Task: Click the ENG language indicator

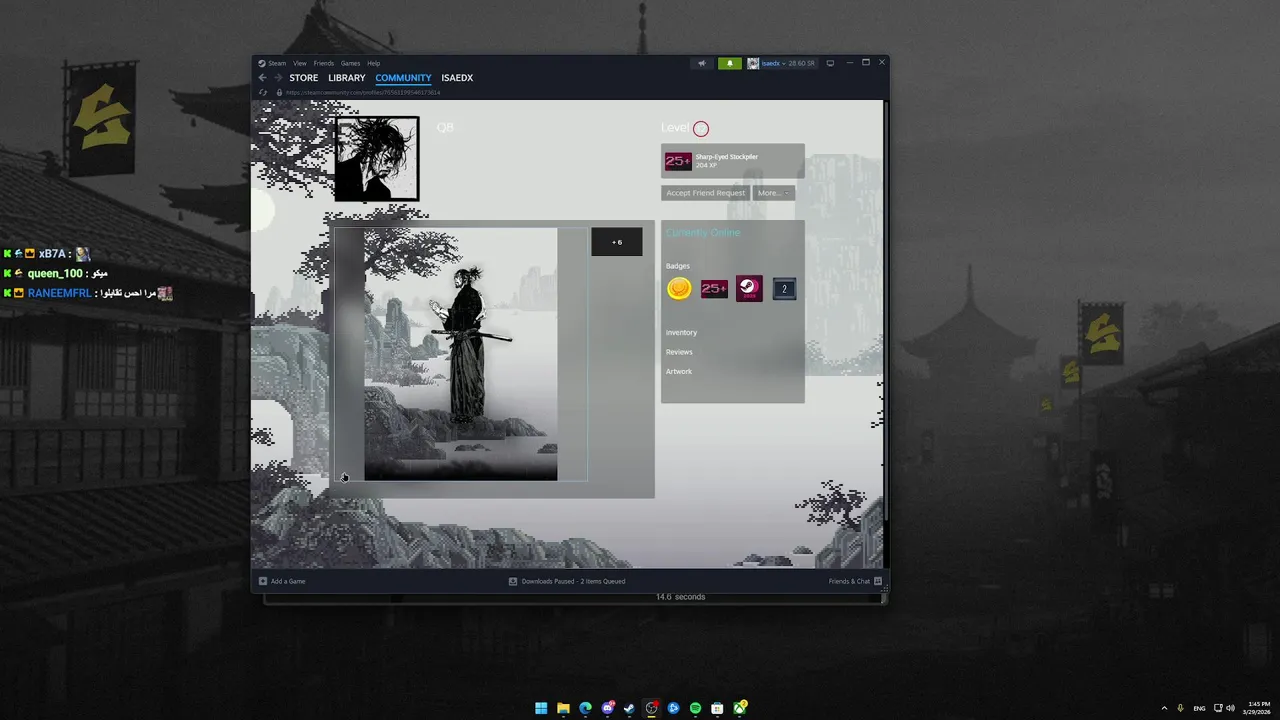Action: click(1199, 708)
